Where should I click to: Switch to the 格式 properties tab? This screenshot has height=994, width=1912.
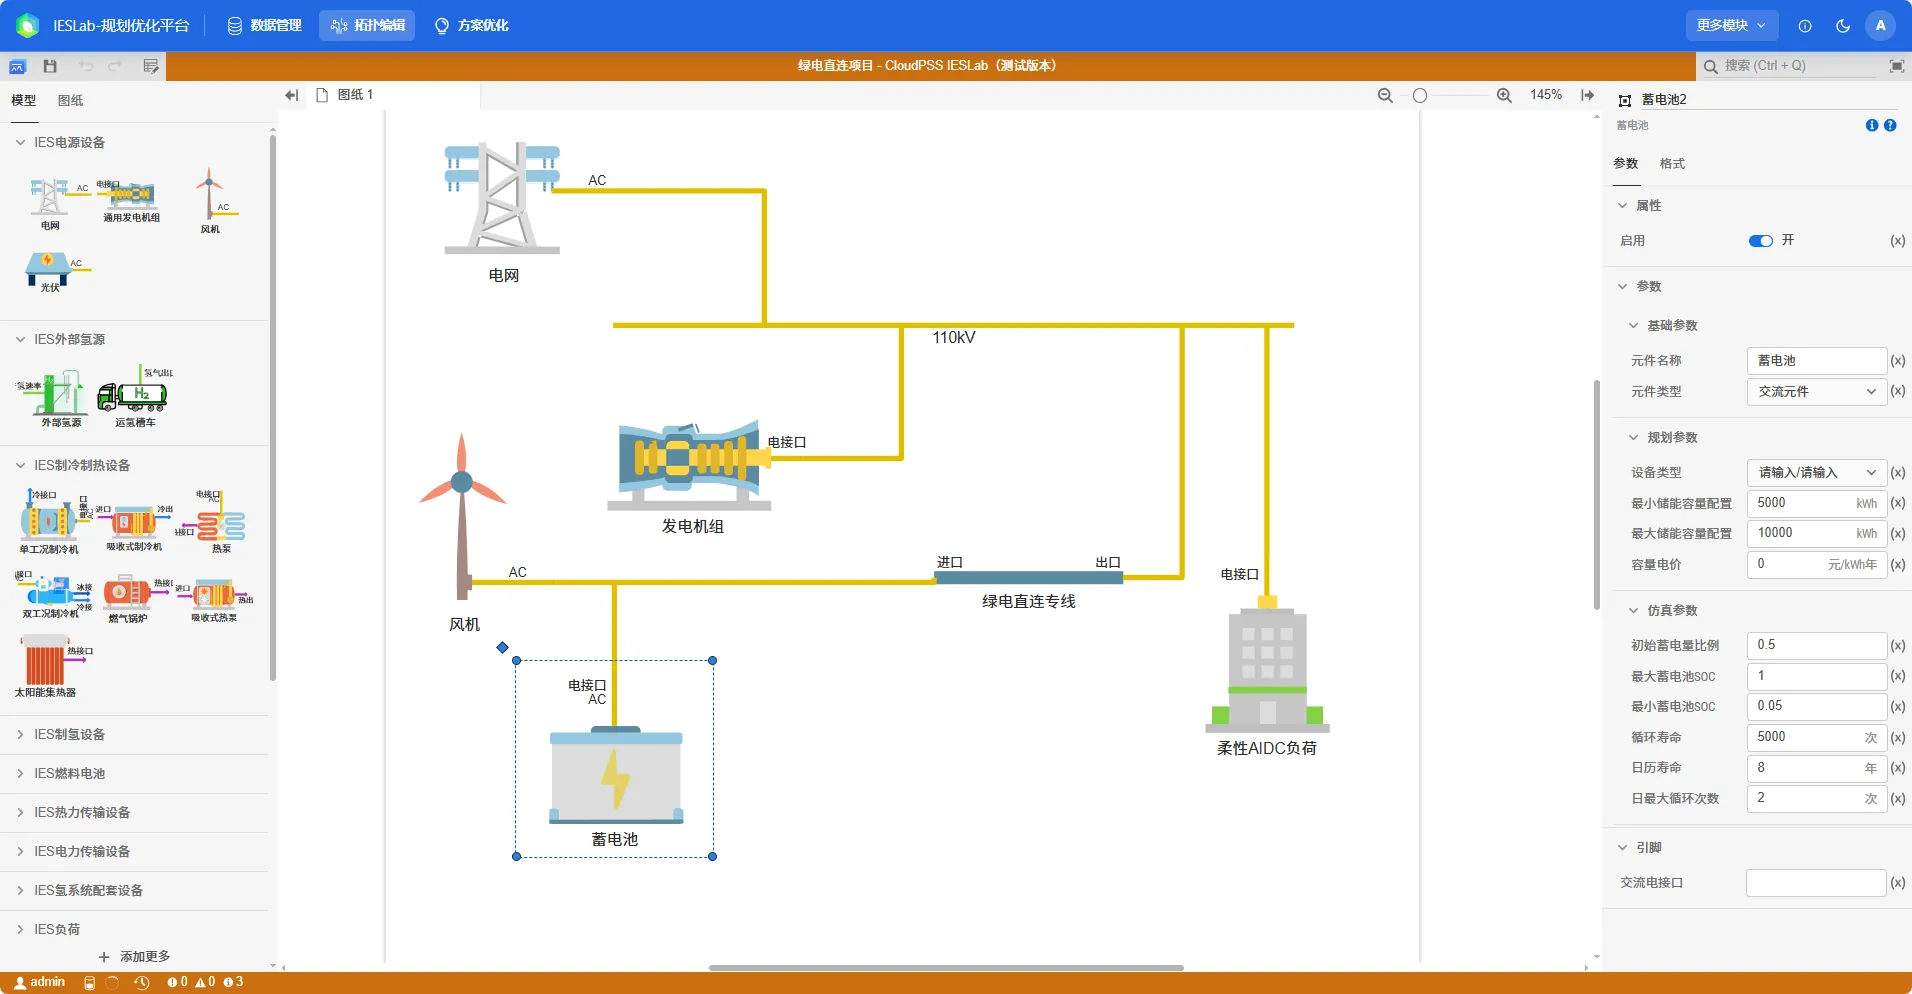(x=1672, y=164)
